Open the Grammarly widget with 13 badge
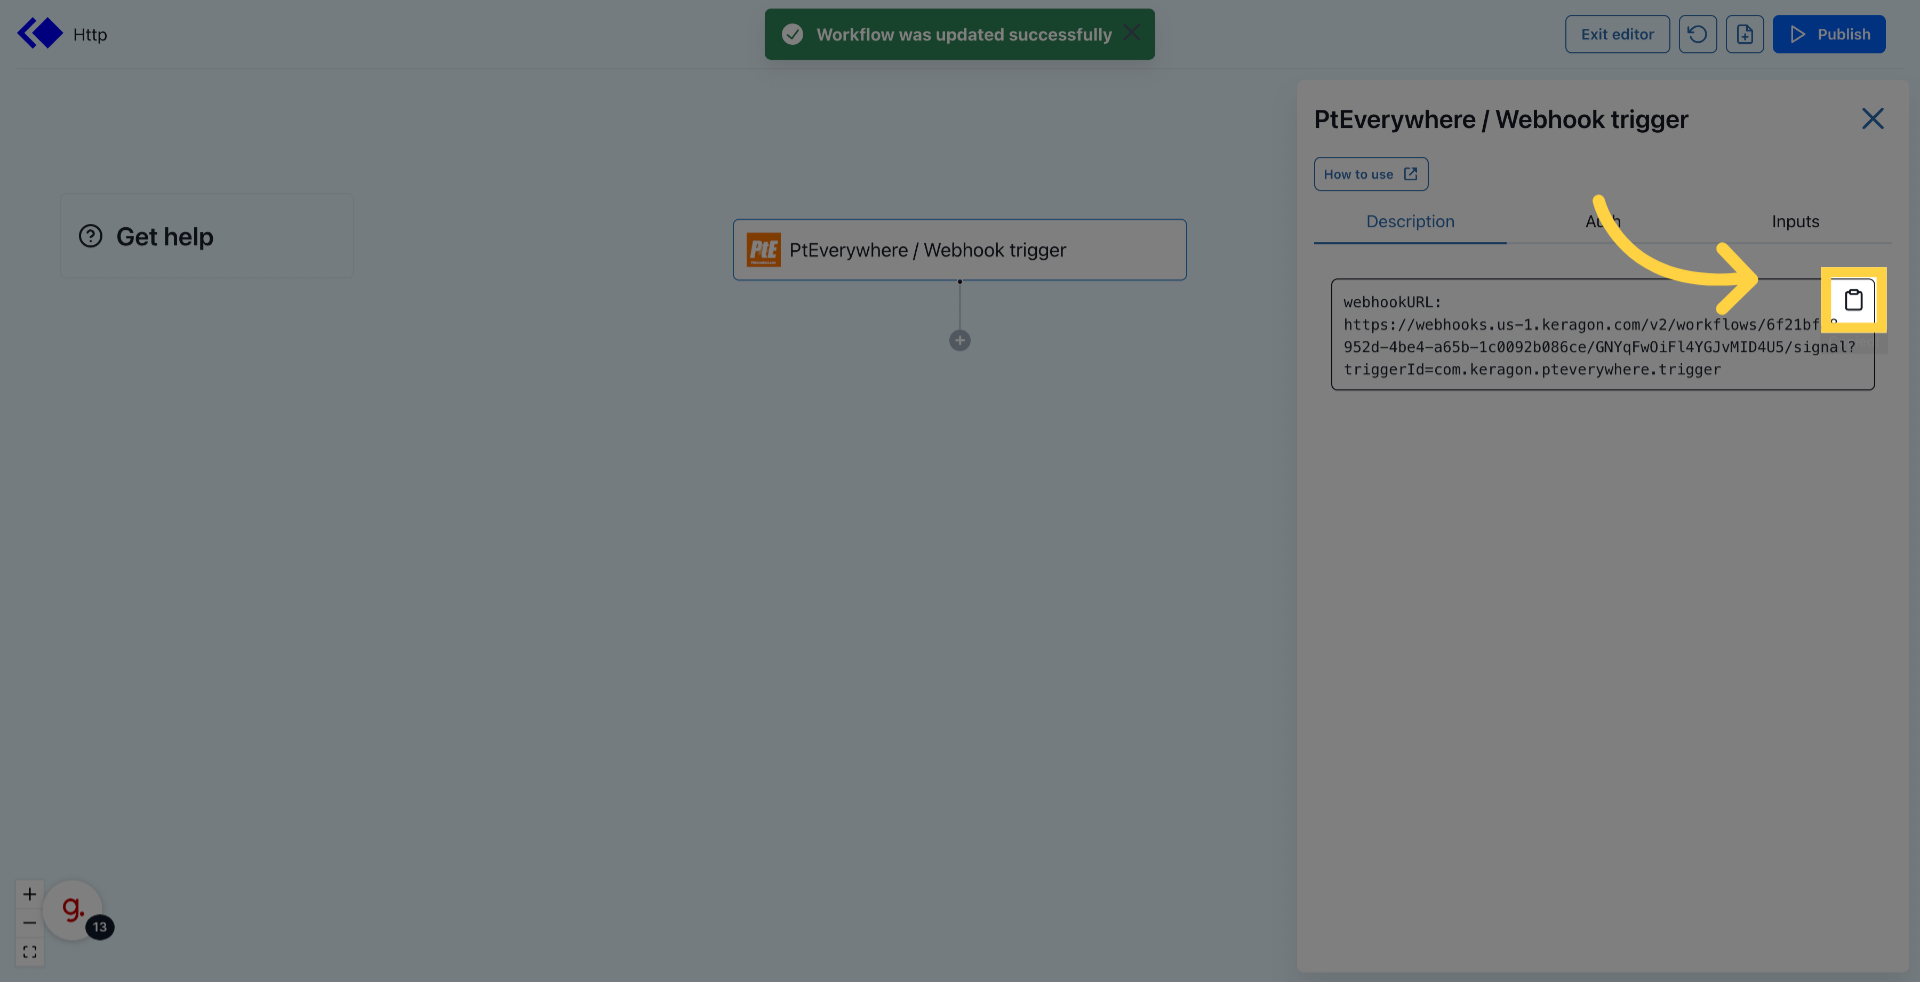The image size is (1920, 982). [74, 910]
